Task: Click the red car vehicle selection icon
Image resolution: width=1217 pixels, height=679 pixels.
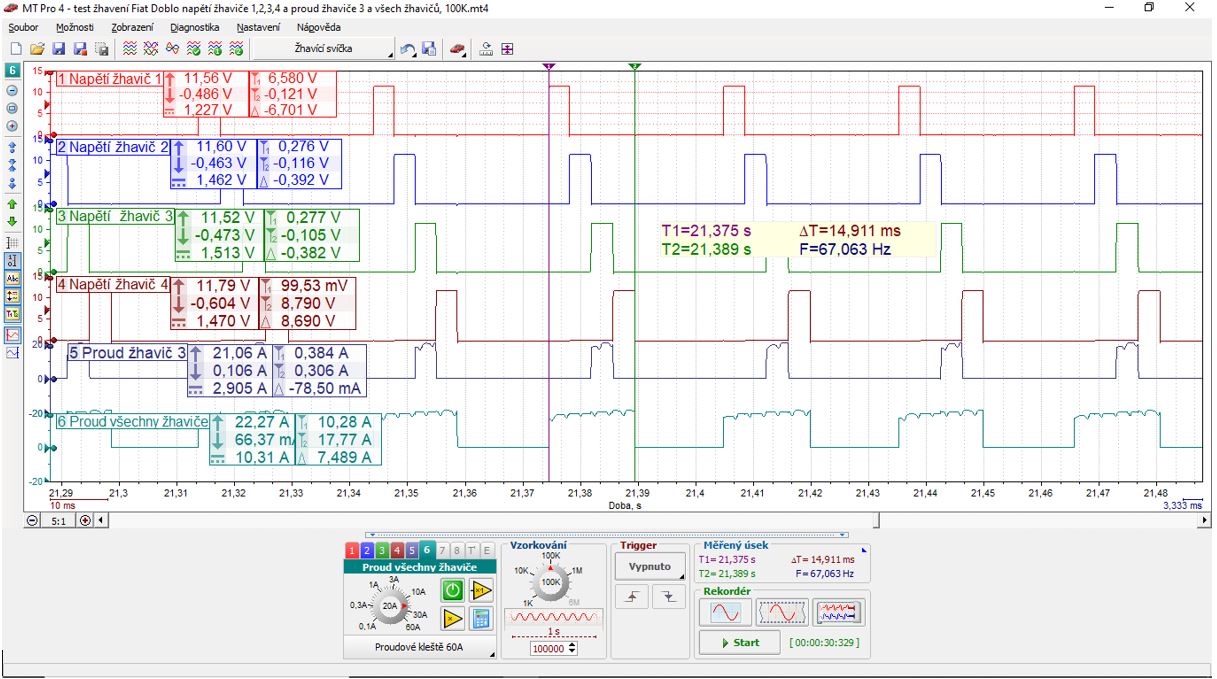Action: pos(457,48)
